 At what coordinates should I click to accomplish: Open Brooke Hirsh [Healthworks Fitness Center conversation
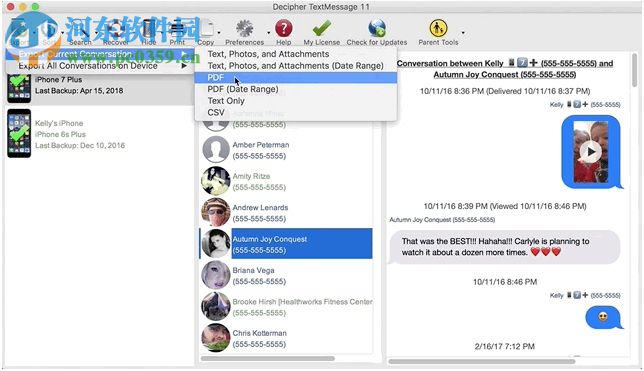286,307
